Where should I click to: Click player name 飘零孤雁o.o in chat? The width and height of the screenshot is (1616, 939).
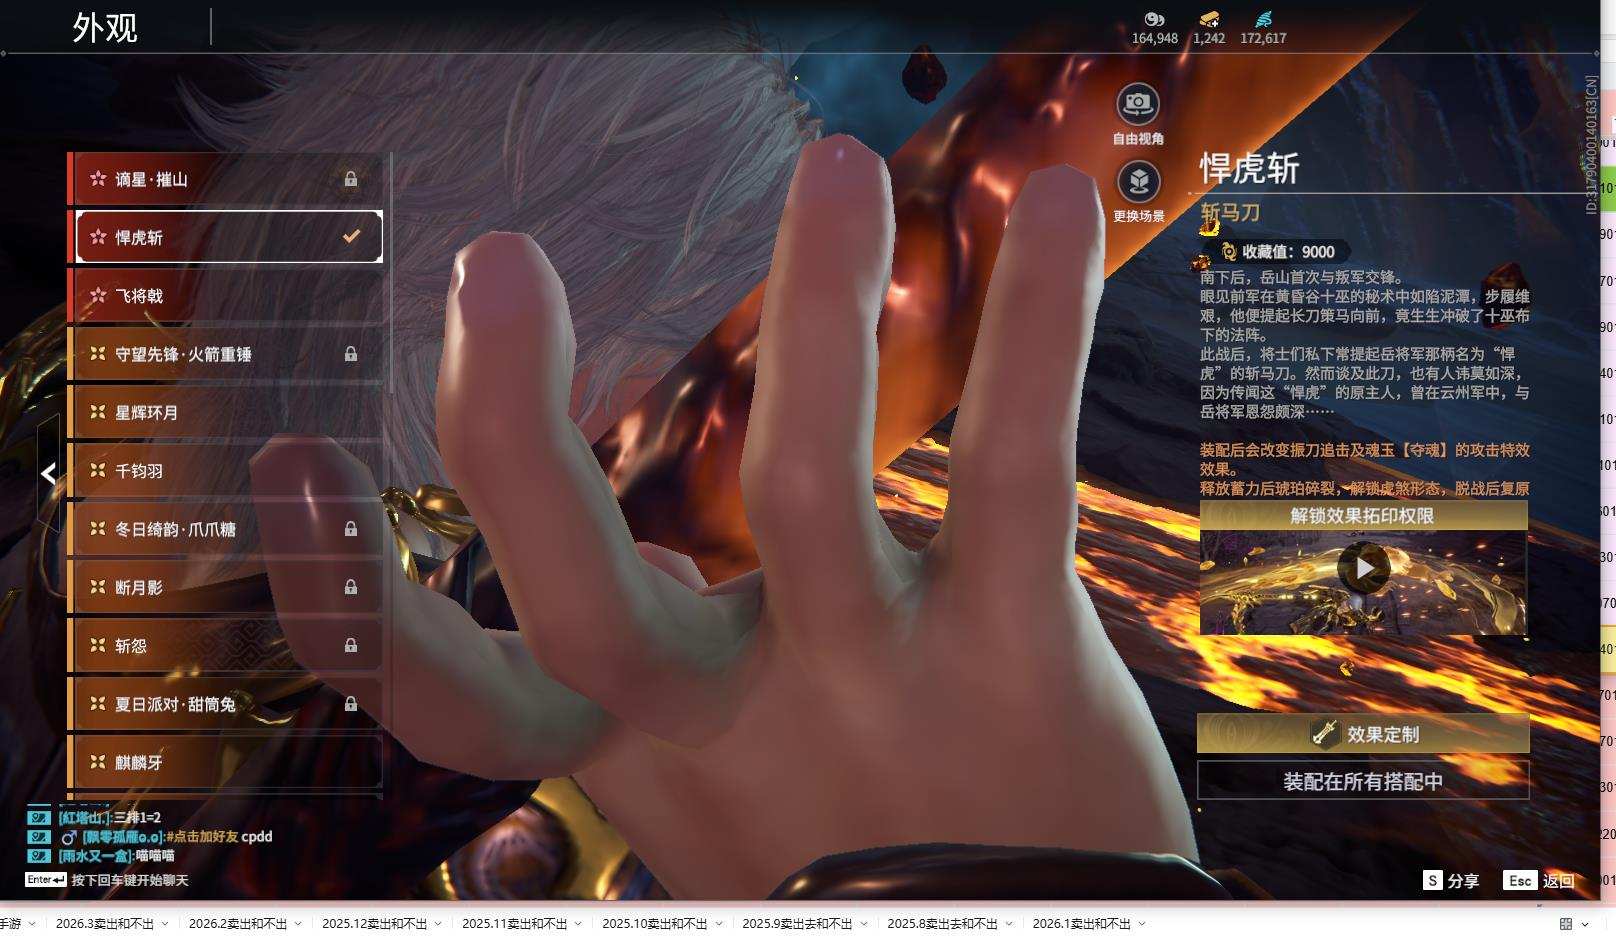122,837
